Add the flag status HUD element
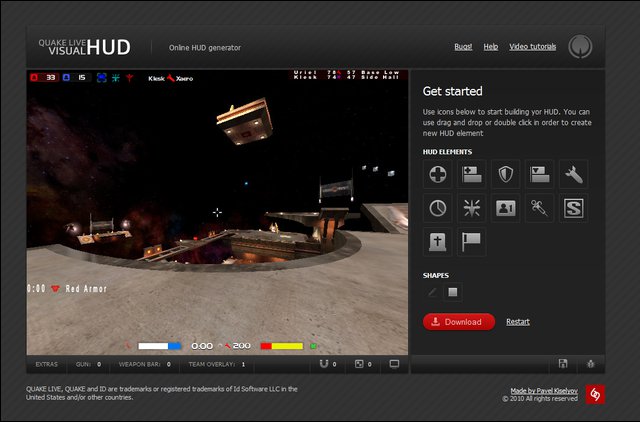Viewport: 640px width, 422px height. [472, 242]
